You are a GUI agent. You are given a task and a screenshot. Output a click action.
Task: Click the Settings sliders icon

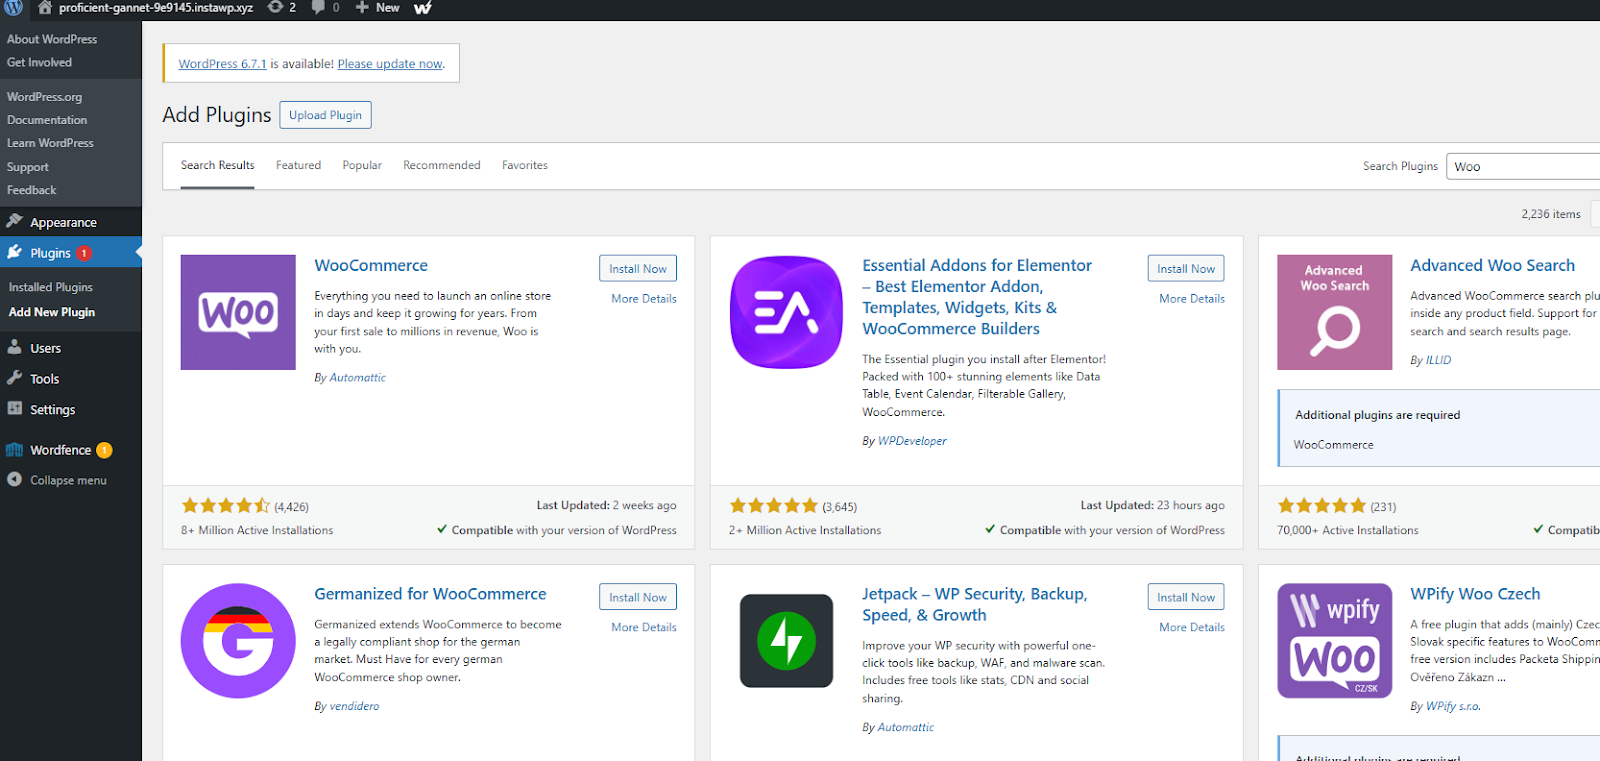pos(15,408)
